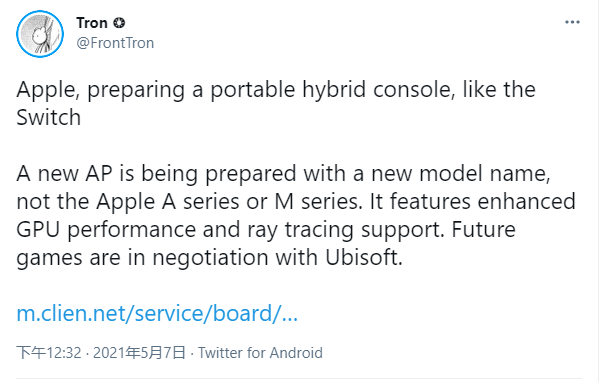Visit the @FrontTron handle link

pos(115,43)
